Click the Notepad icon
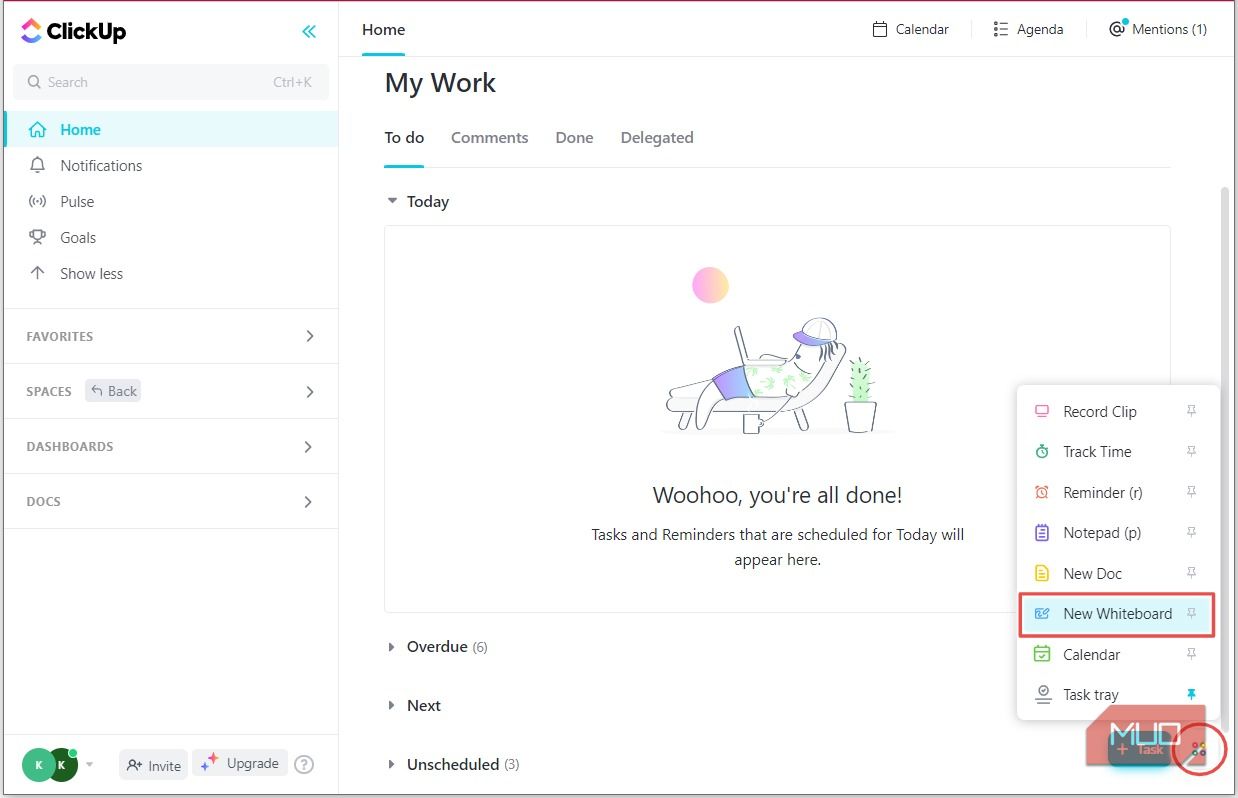 [1042, 533]
